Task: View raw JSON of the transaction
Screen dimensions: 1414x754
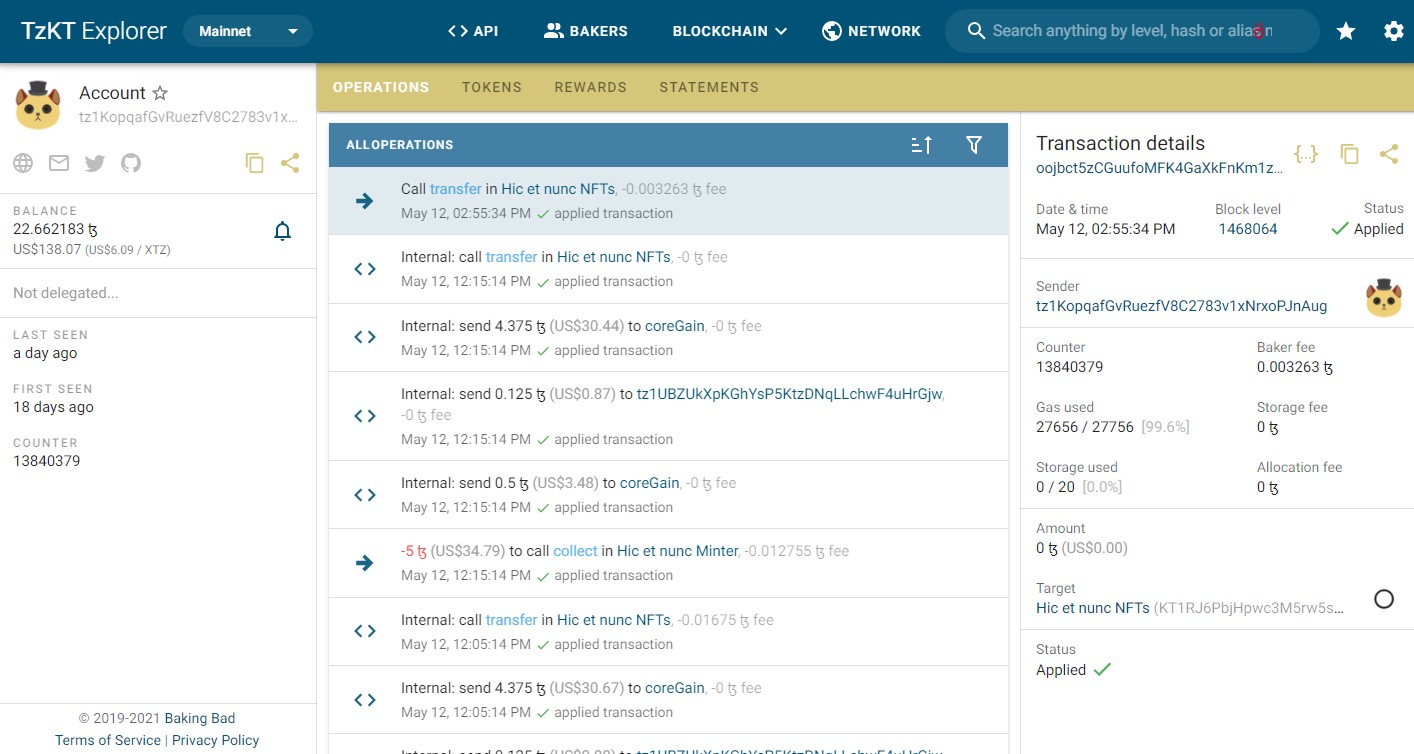Action: 1306,154
